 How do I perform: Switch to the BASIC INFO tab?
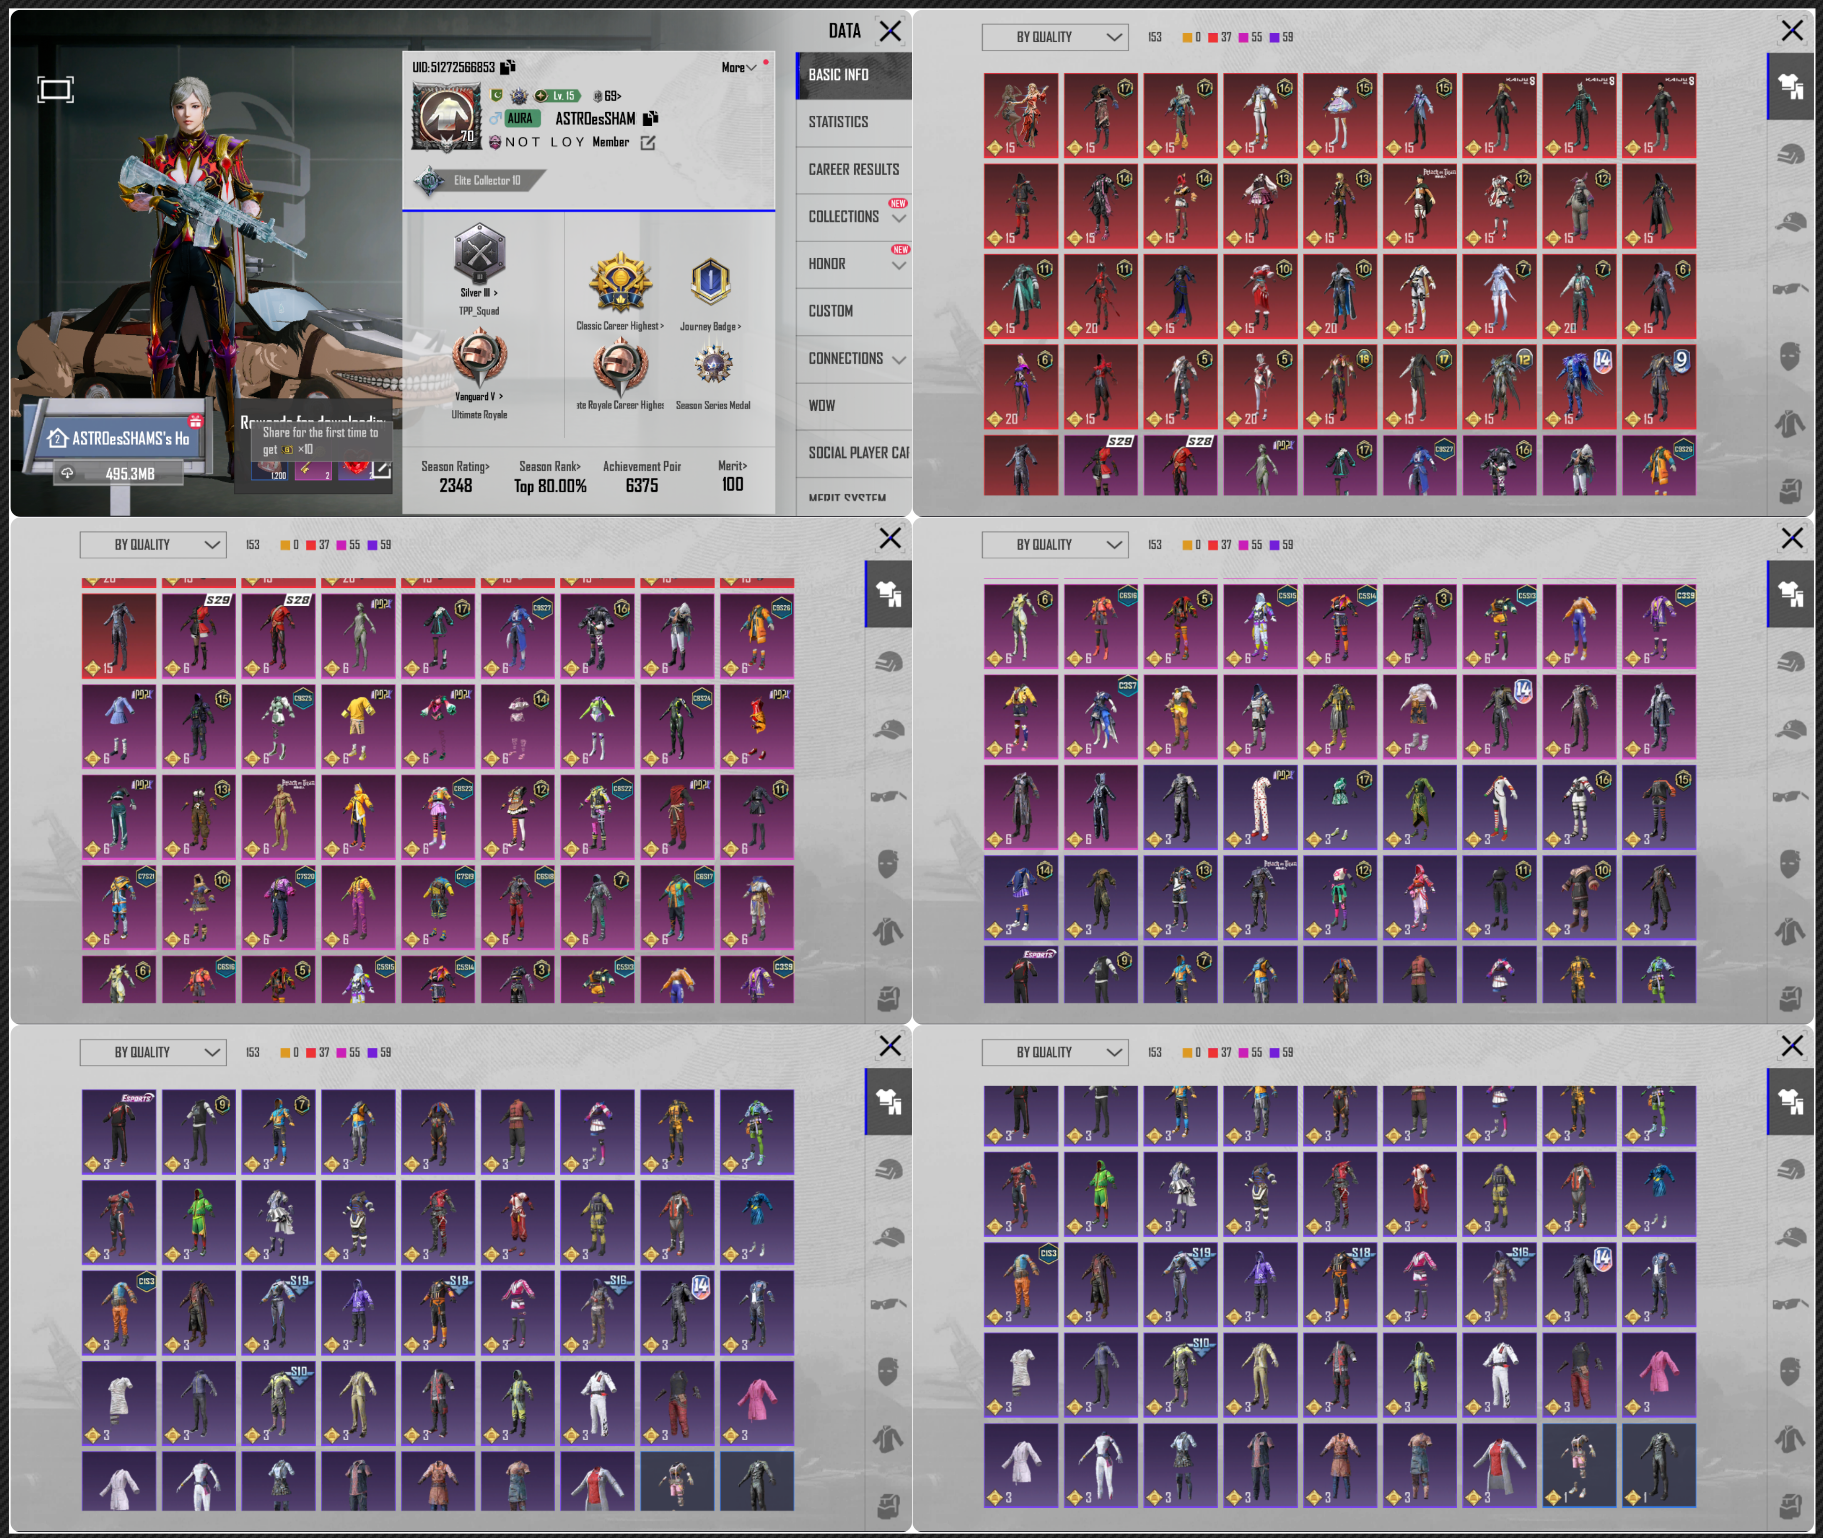[x=853, y=75]
